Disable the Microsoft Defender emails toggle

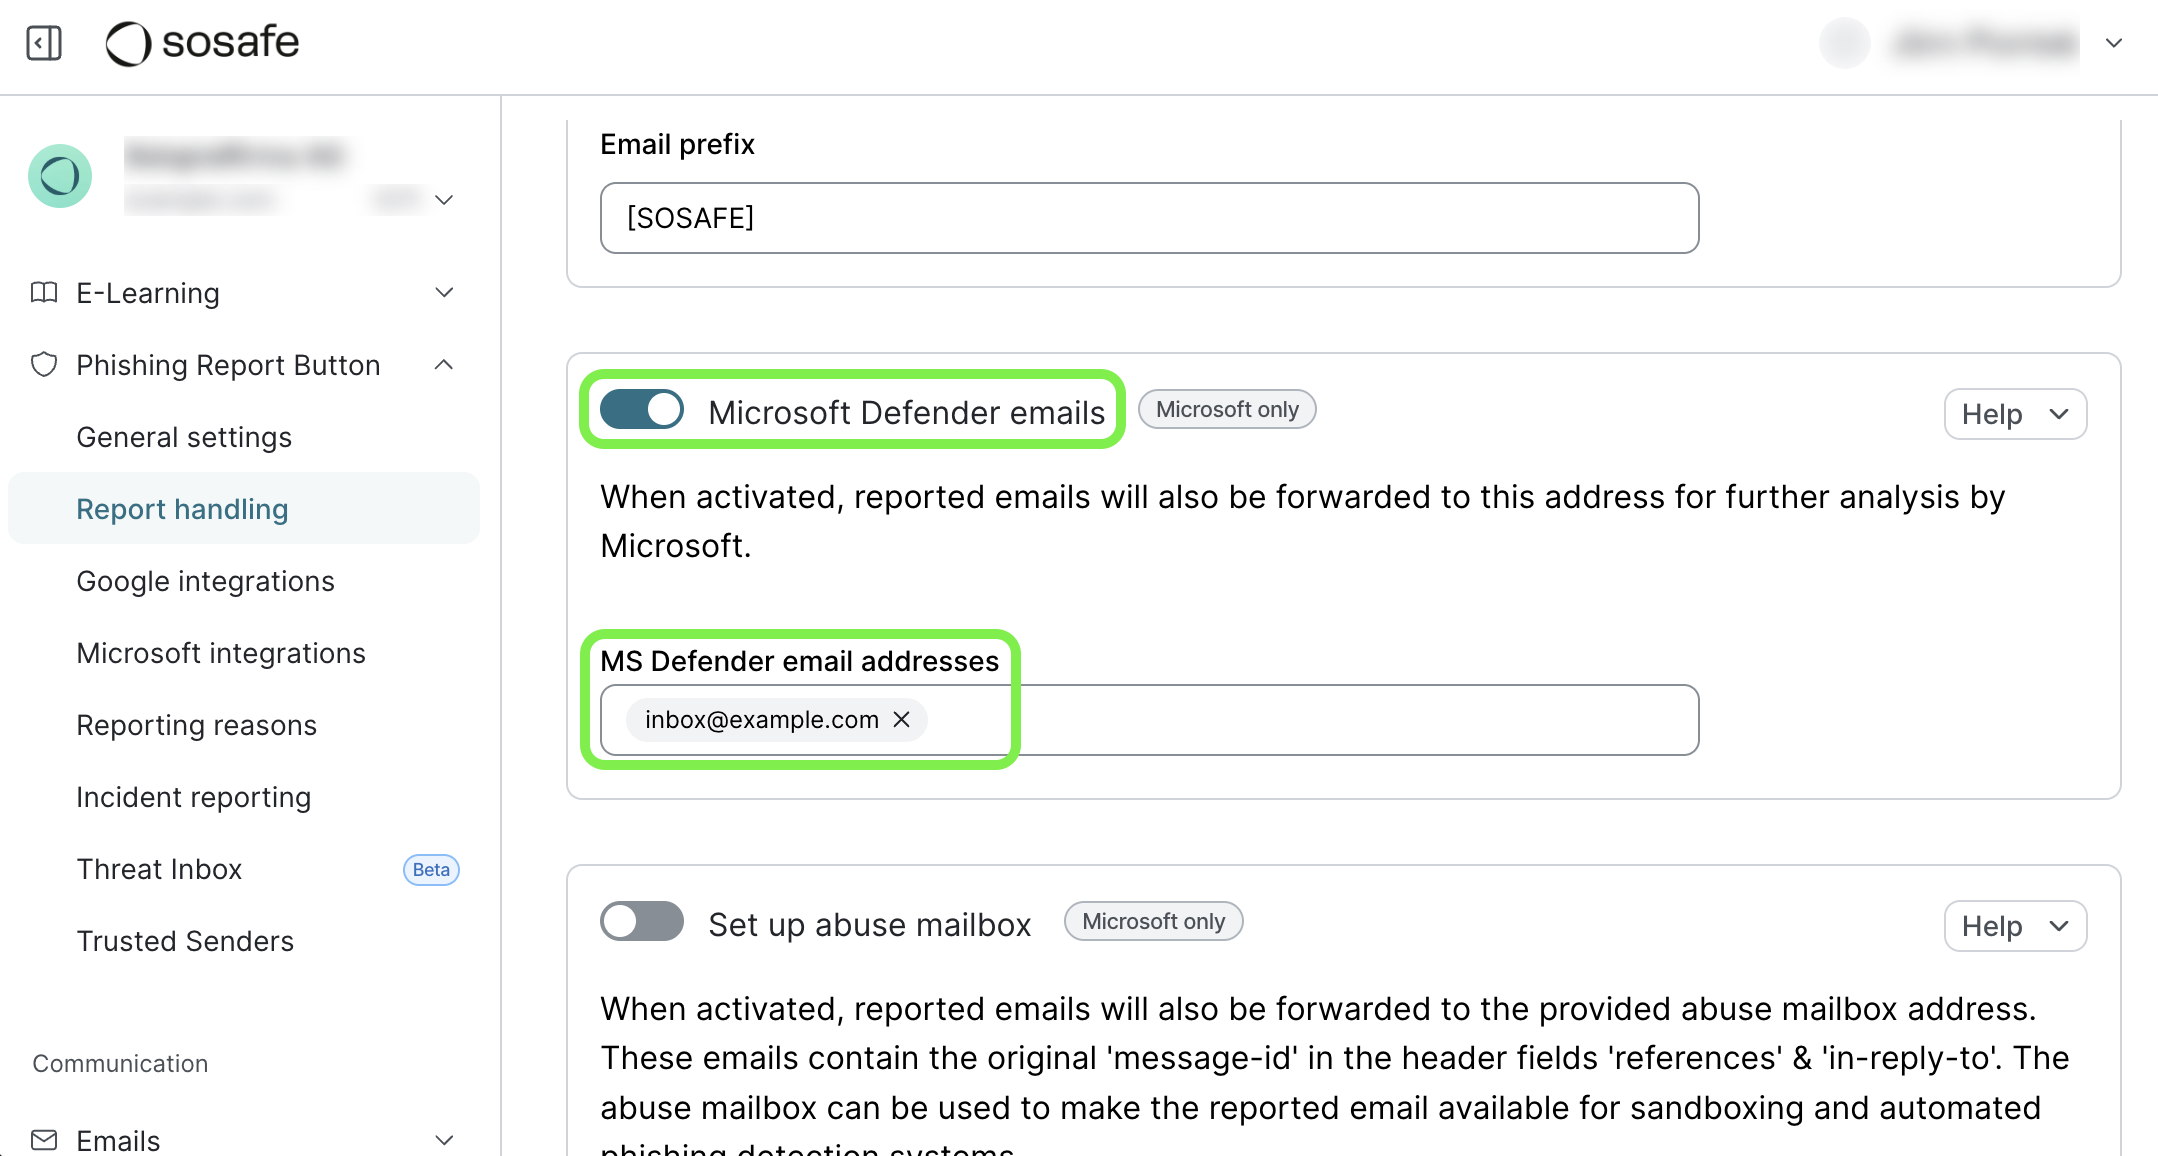(x=642, y=409)
